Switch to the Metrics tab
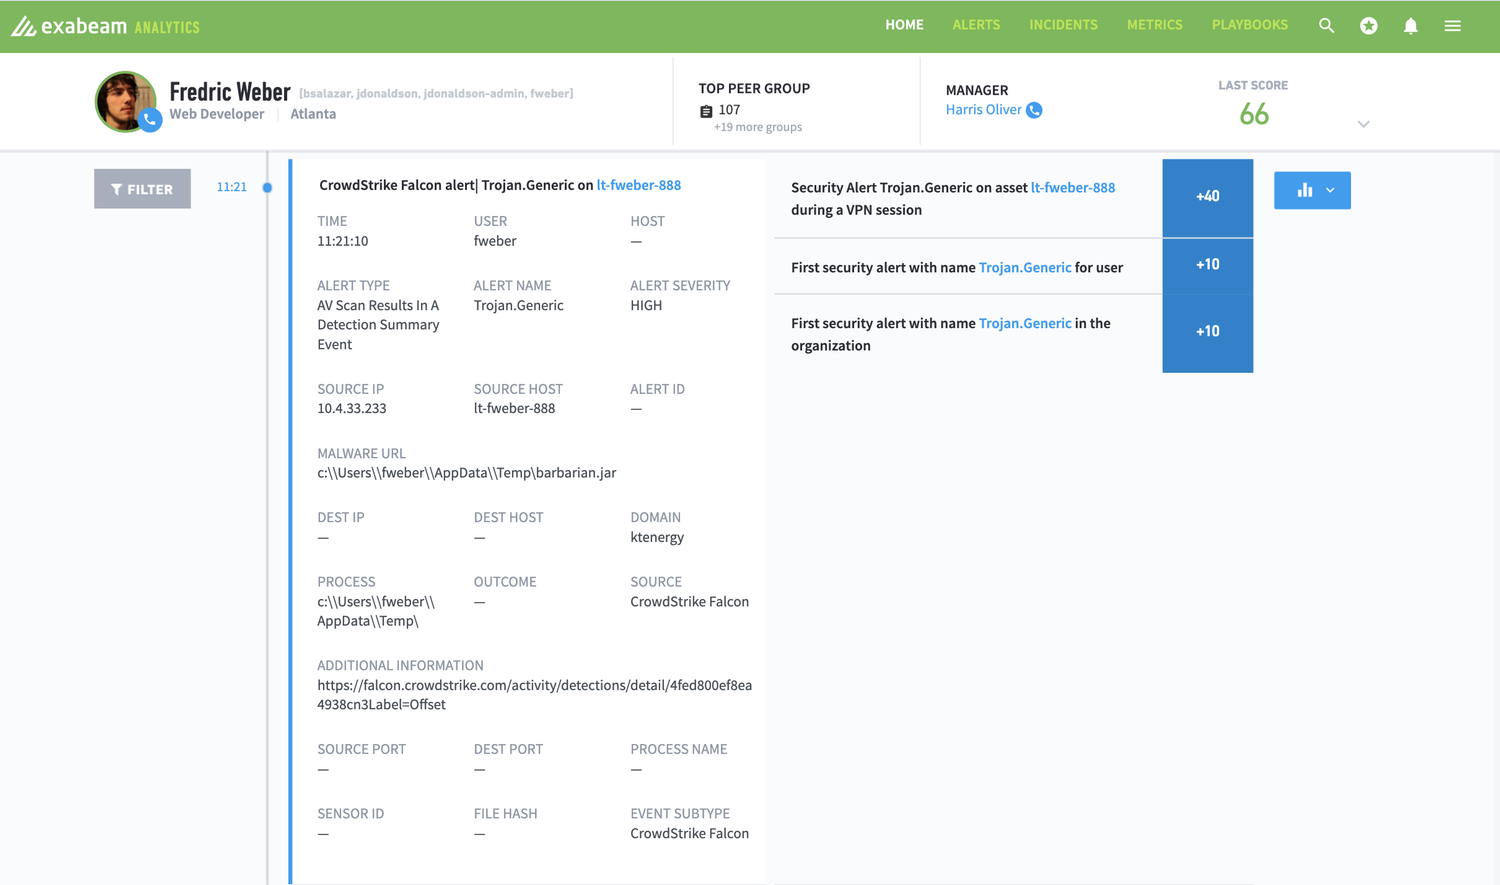 pyautogui.click(x=1154, y=25)
